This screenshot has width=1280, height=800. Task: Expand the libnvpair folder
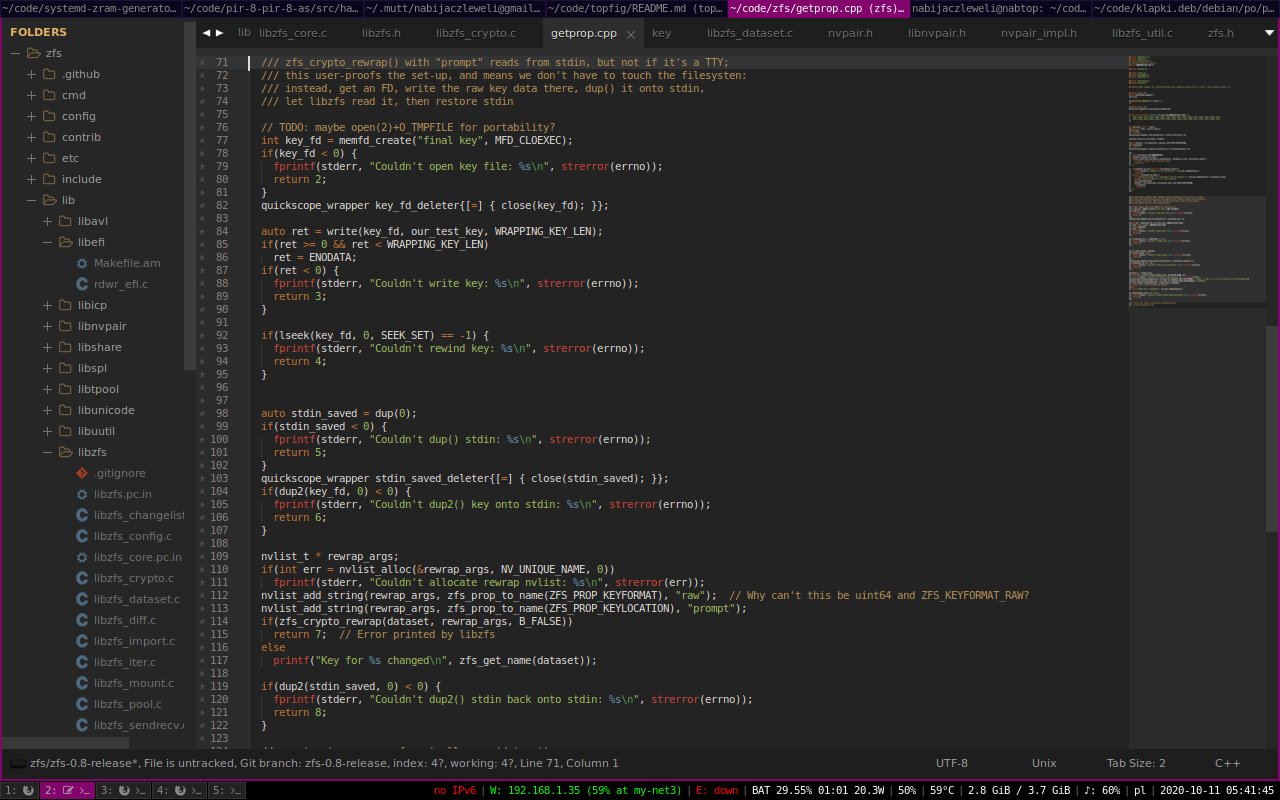(48, 326)
